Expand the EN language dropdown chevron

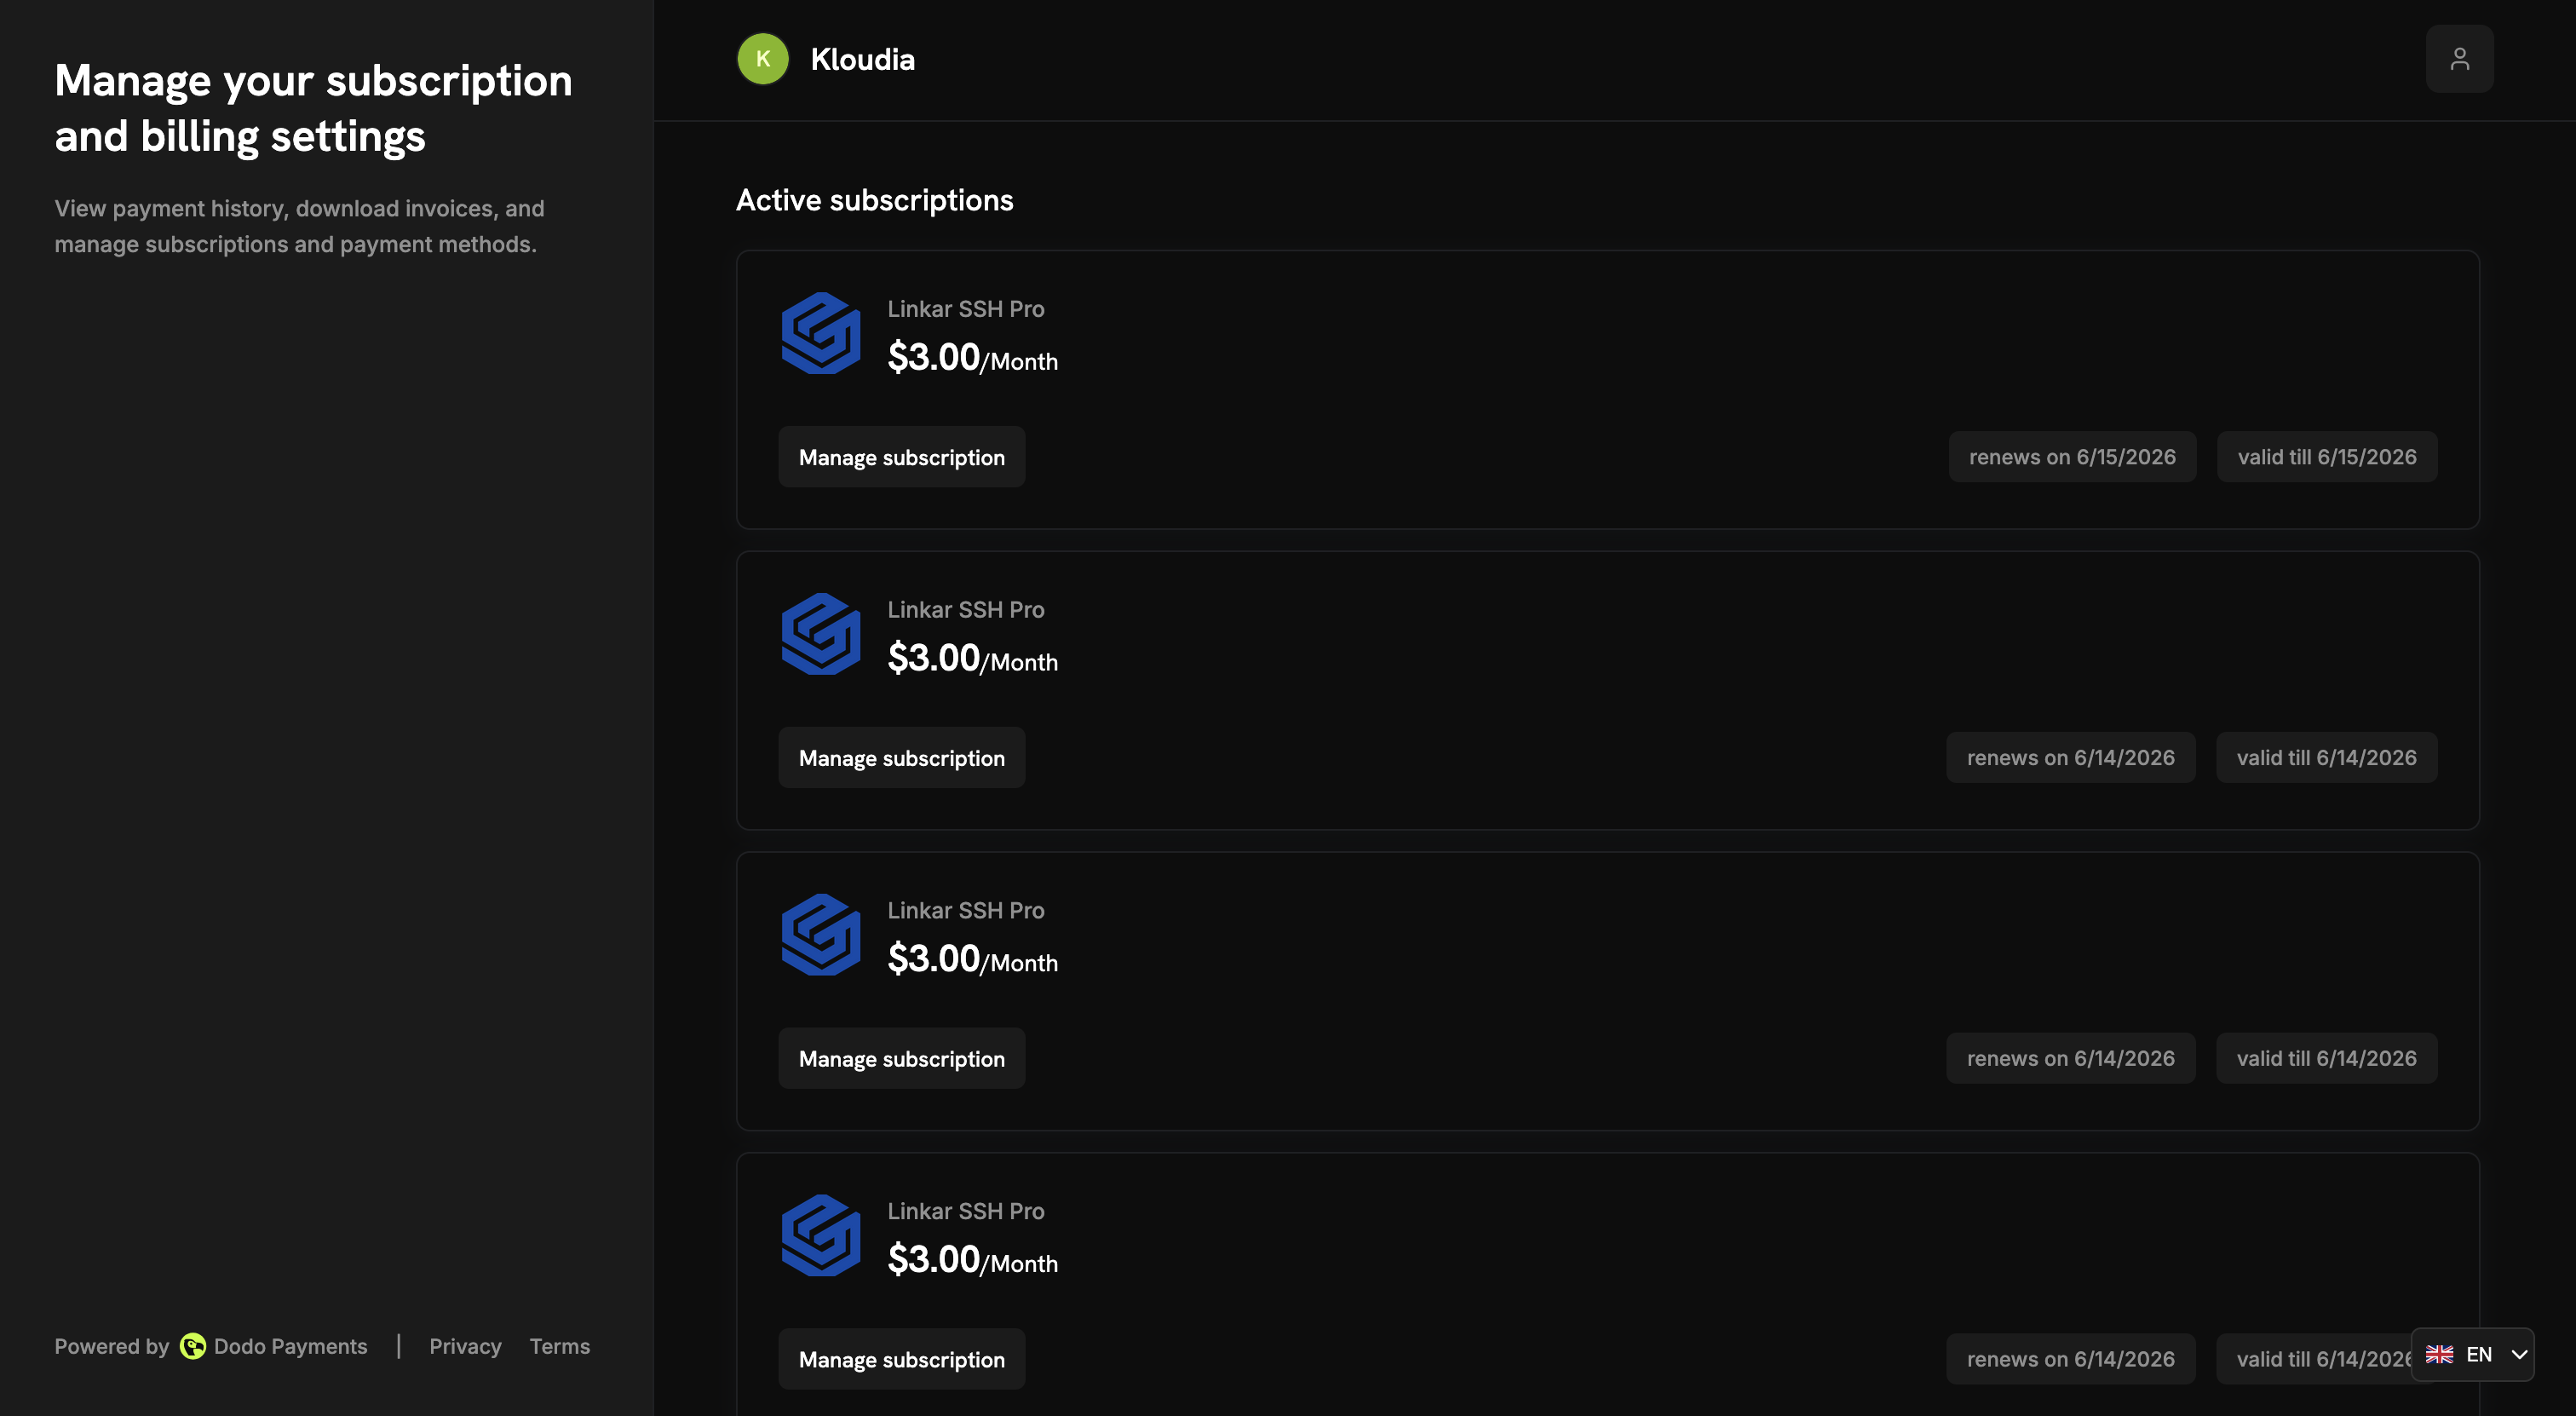pos(2519,1354)
